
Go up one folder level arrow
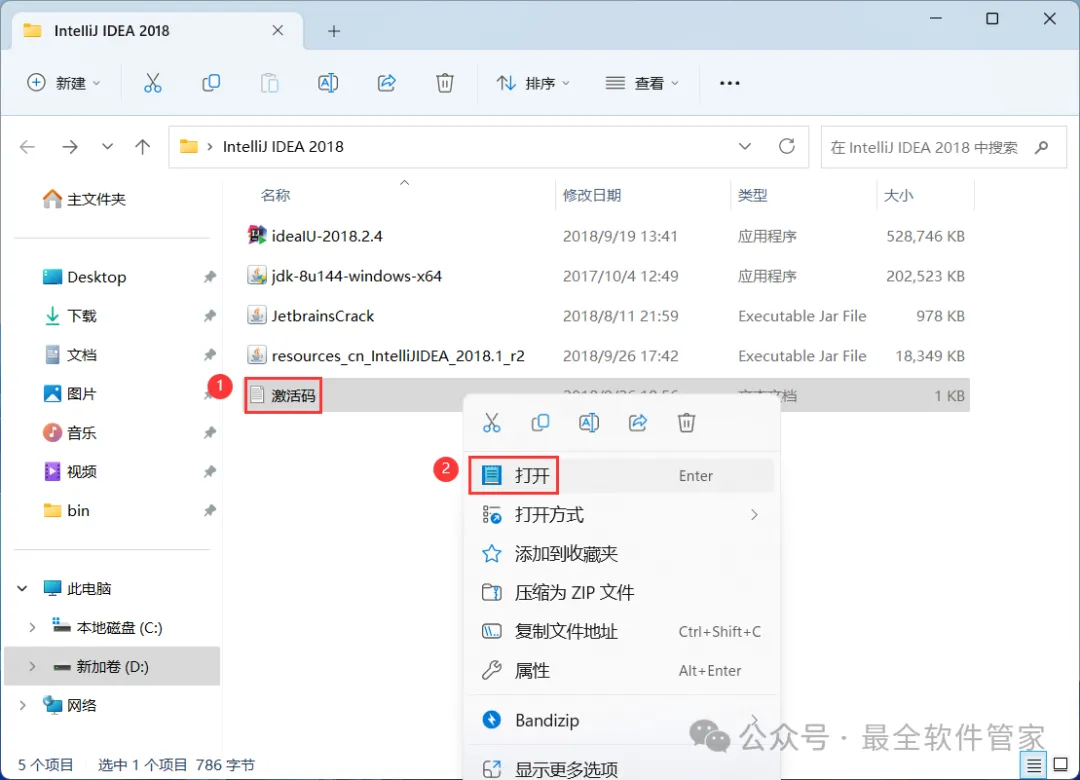click(x=143, y=147)
